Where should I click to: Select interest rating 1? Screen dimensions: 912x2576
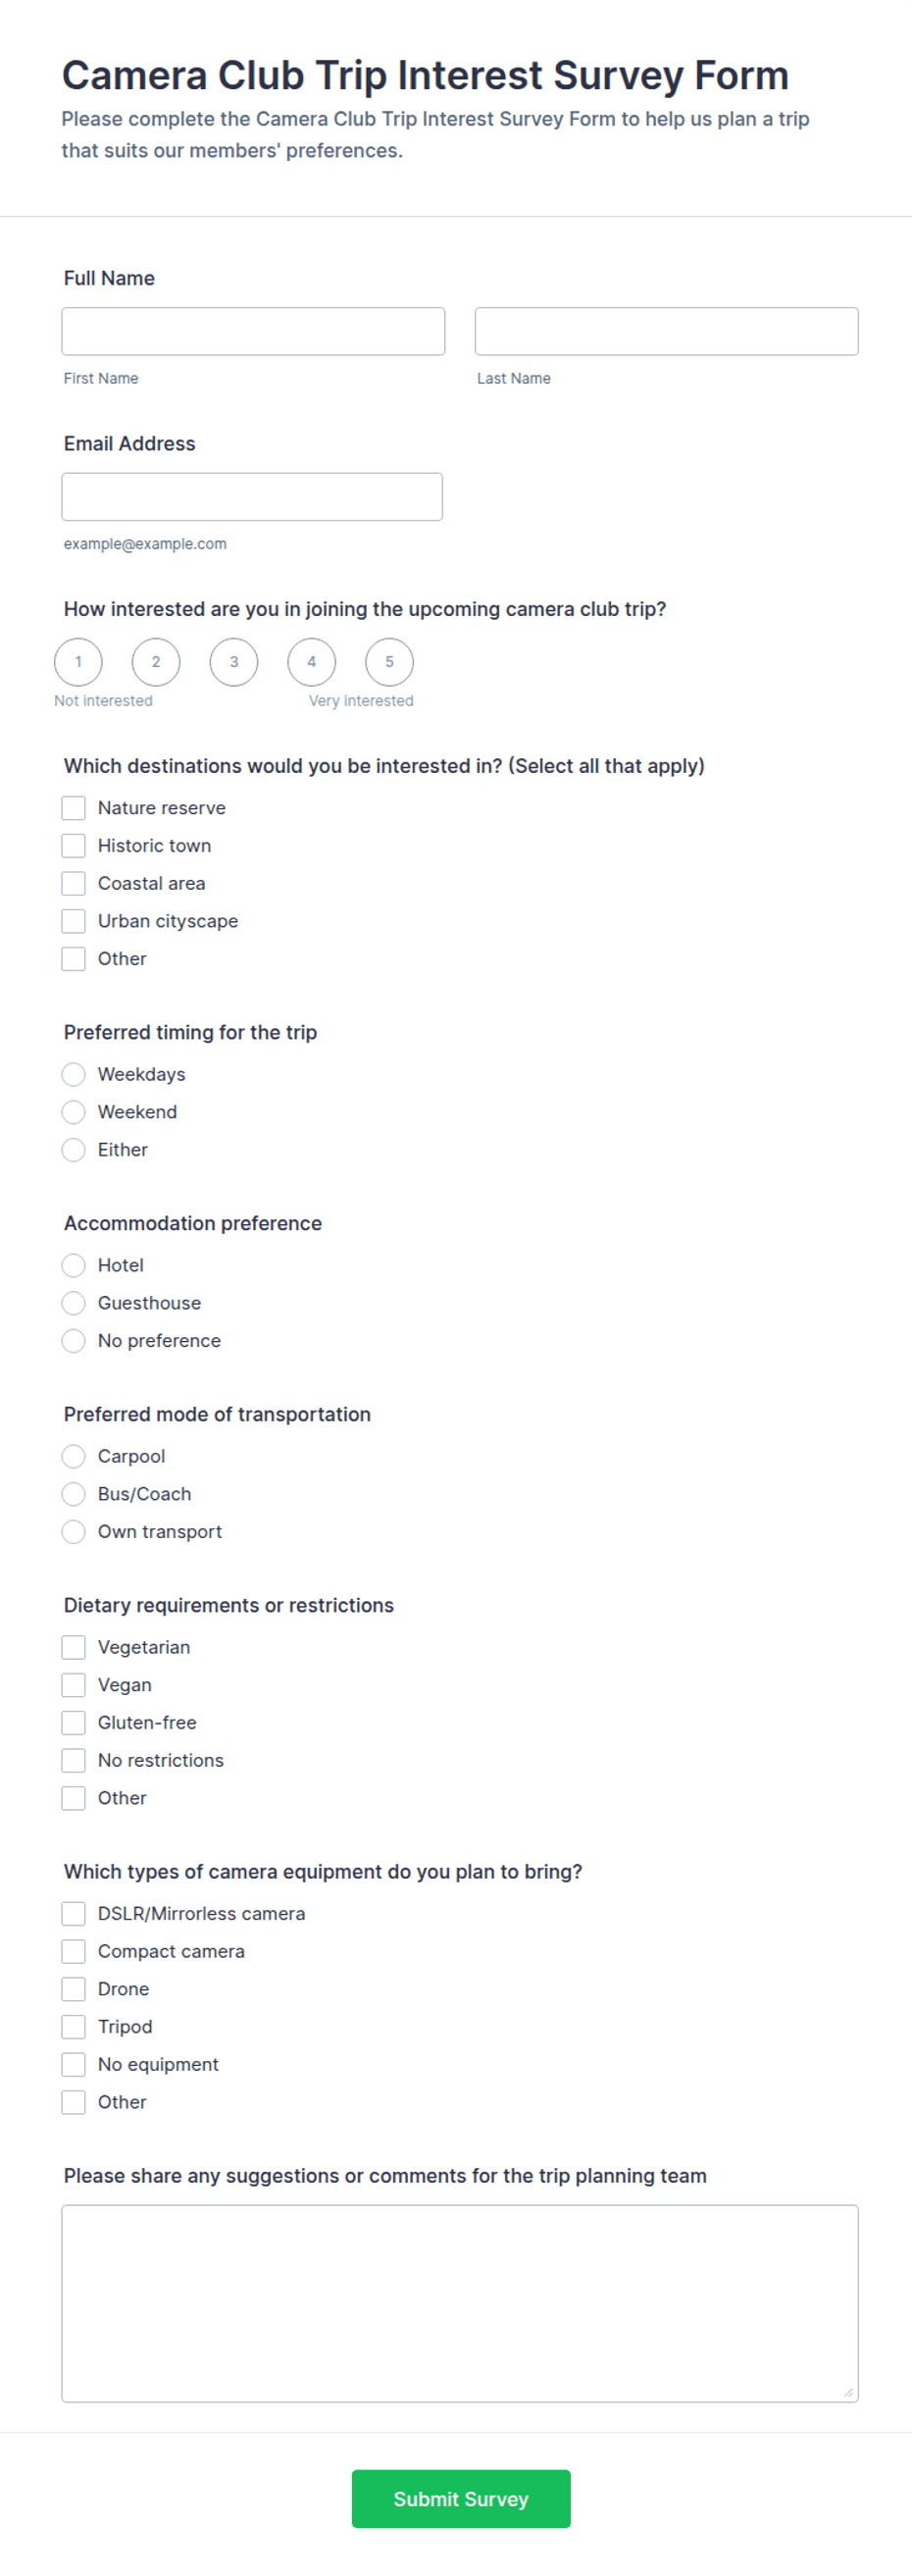click(x=78, y=662)
